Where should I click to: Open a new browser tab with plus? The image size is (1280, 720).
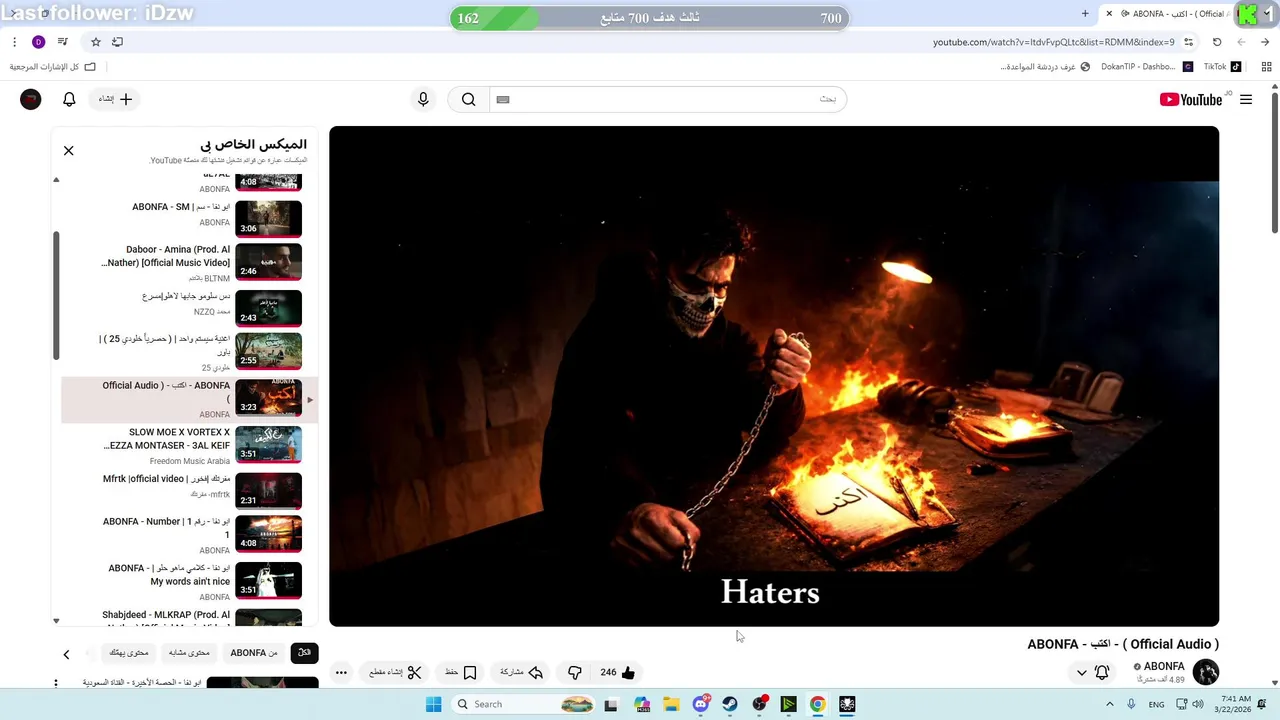click(1085, 14)
